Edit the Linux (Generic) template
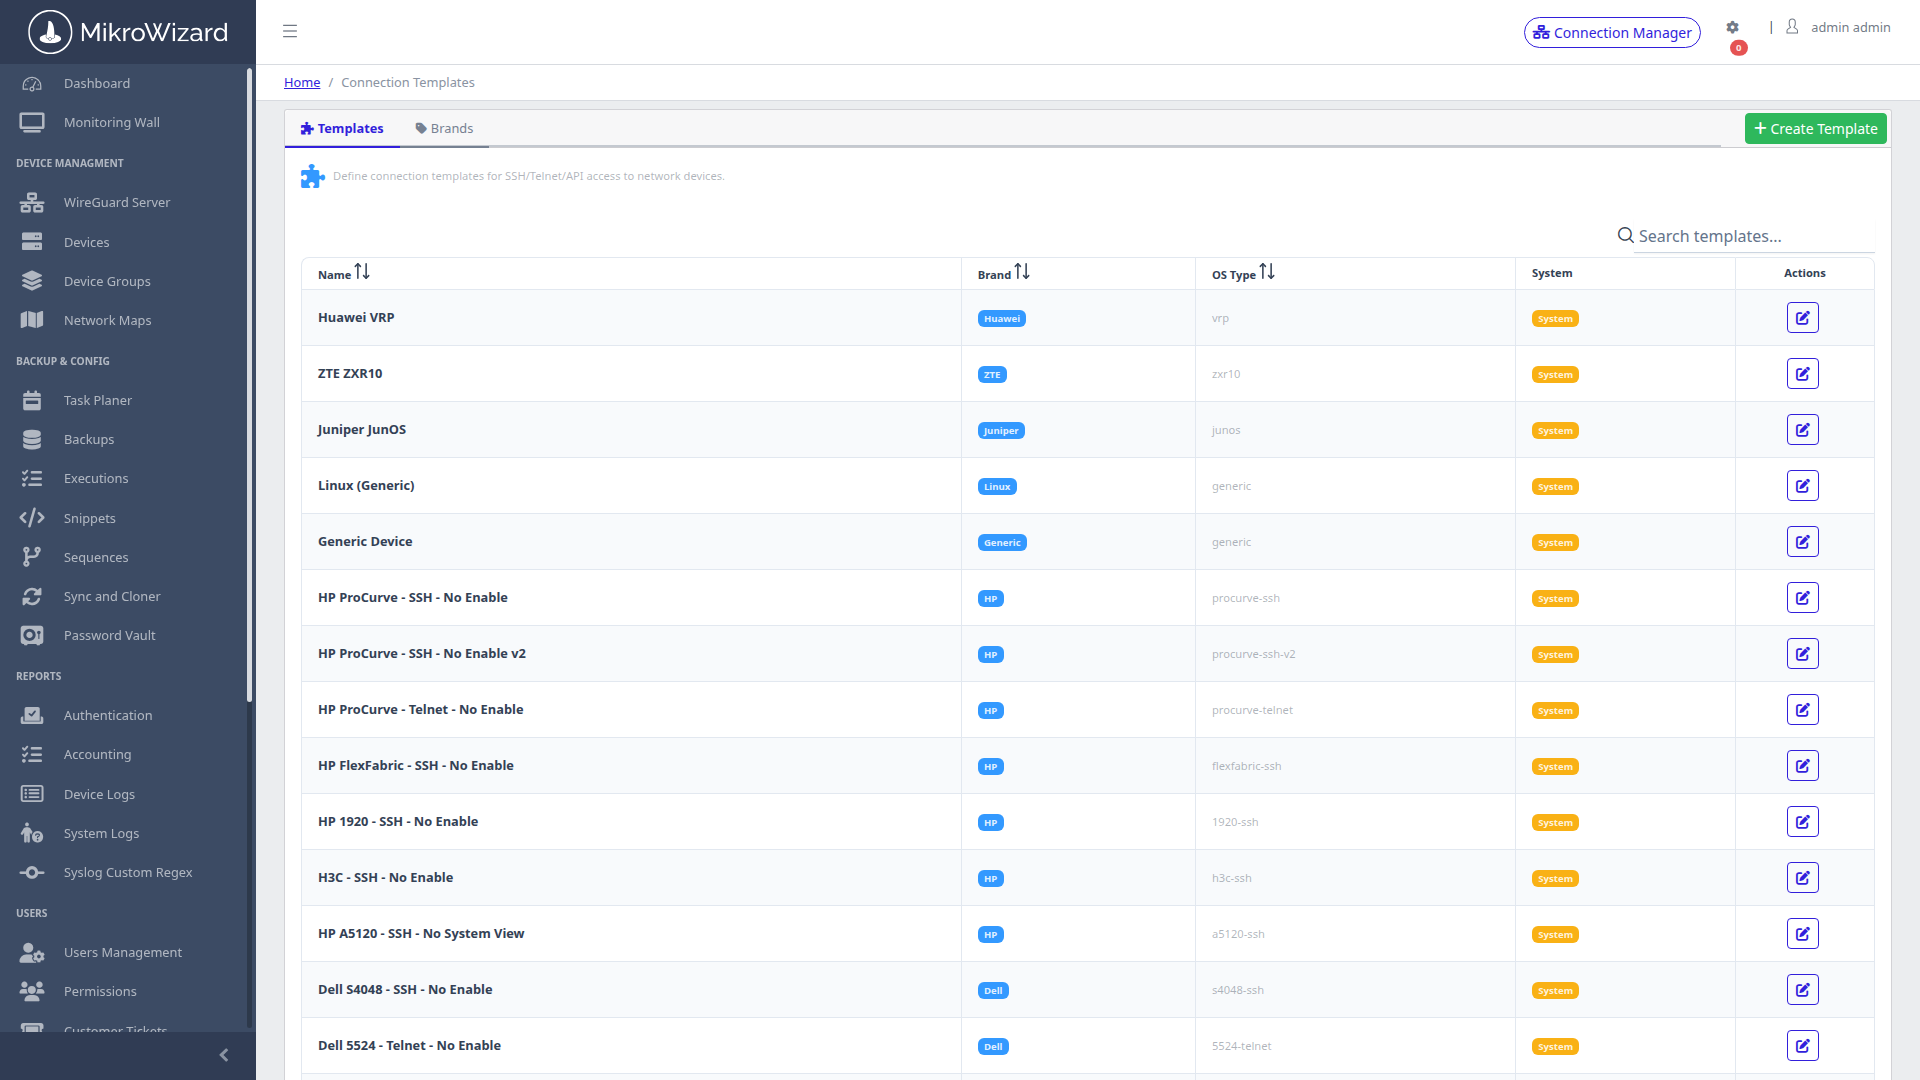 [x=1802, y=486]
